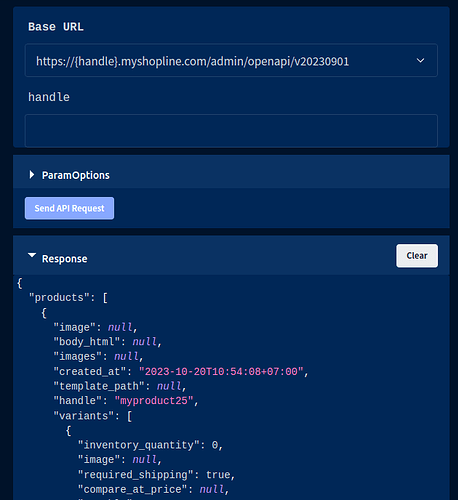This screenshot has width=458, height=500.
Task: Focus the empty handle input field
Action: pos(231,130)
